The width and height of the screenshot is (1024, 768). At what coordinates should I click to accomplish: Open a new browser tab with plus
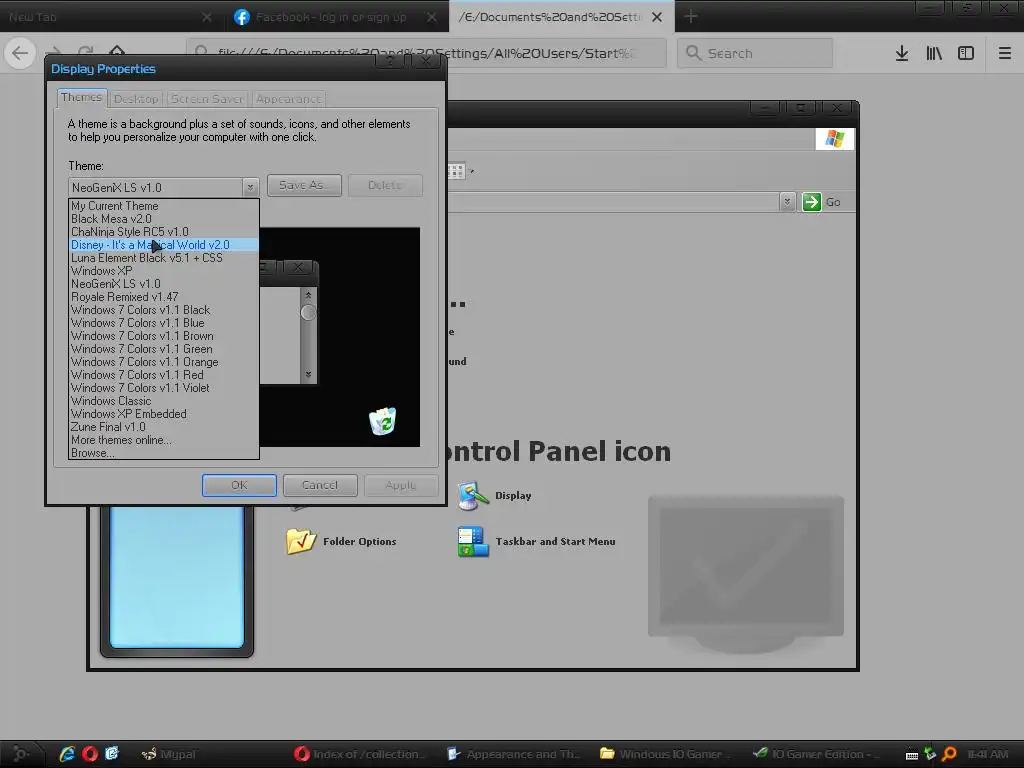(691, 17)
